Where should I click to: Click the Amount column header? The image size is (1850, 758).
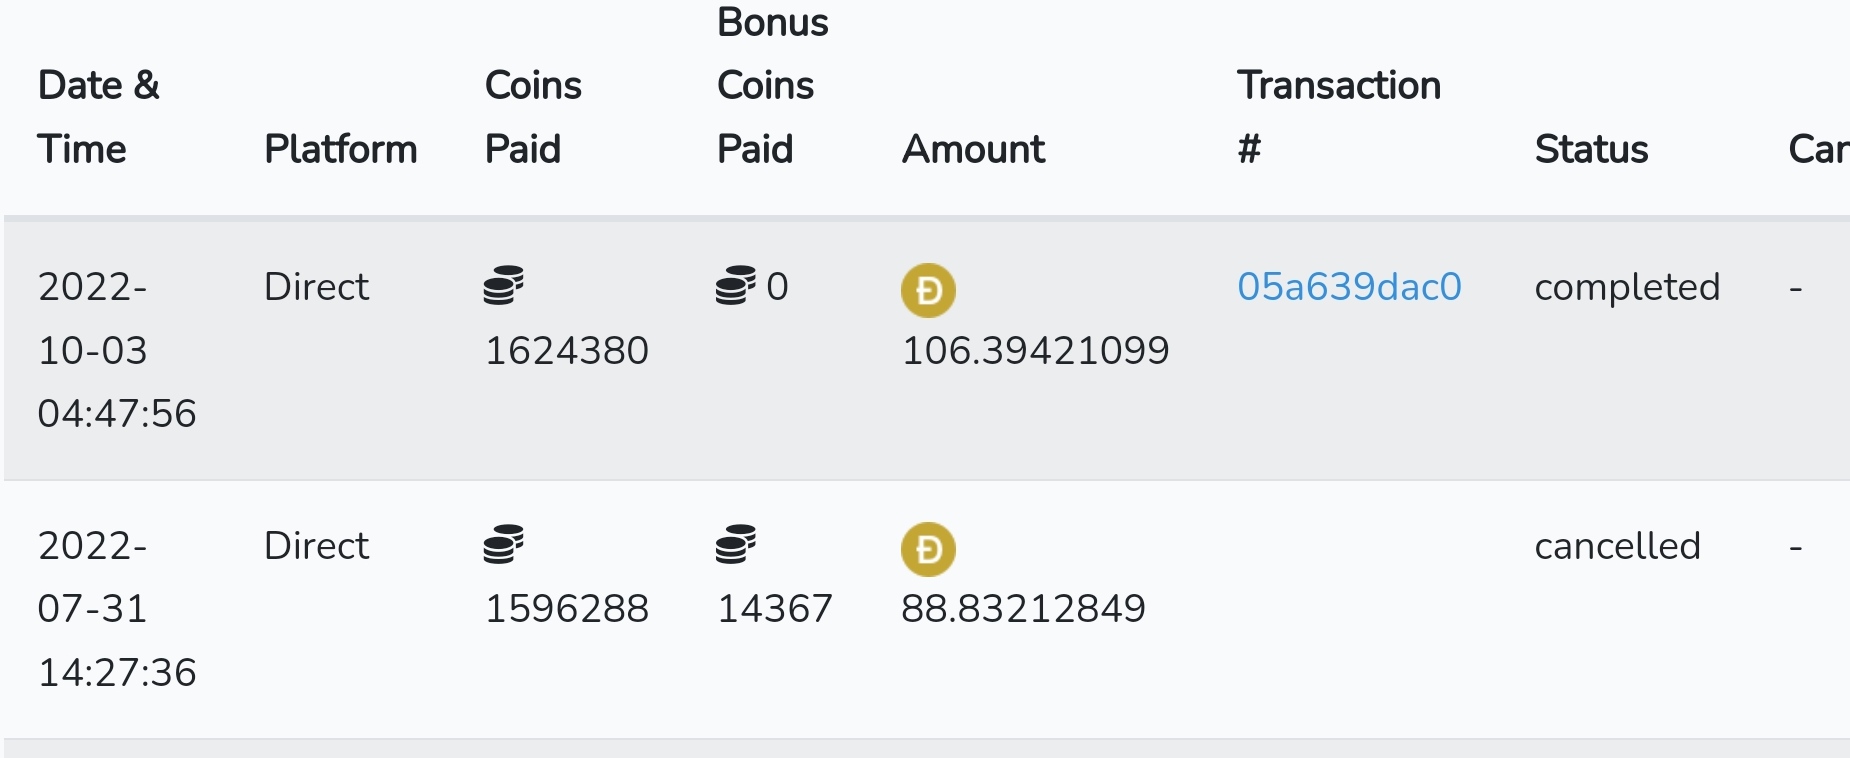click(973, 149)
